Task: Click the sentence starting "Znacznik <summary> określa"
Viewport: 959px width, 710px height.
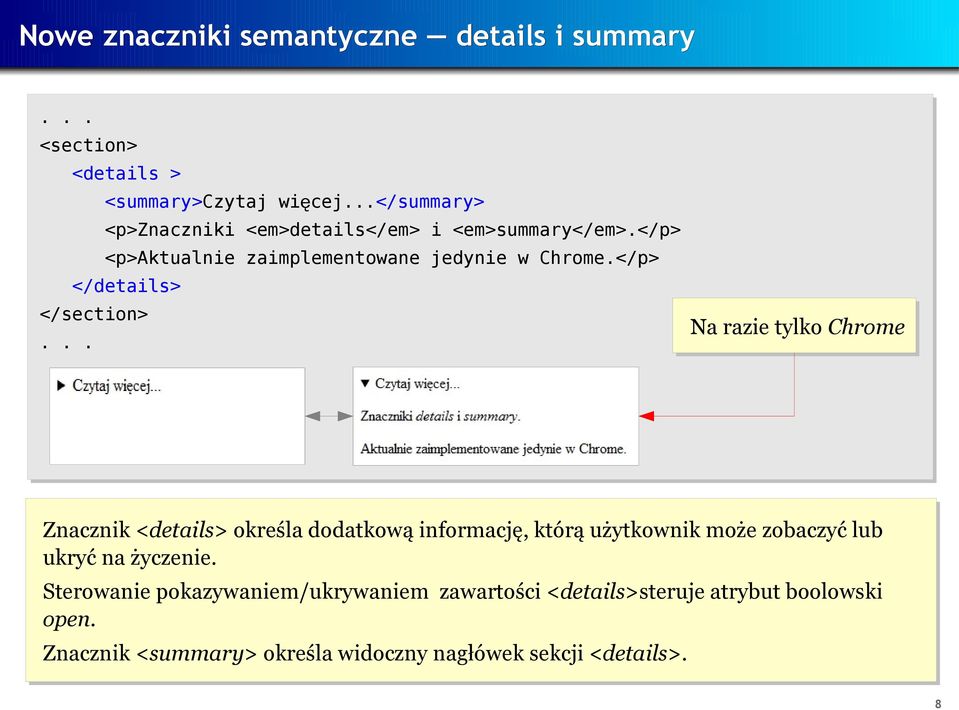Action: point(365,653)
